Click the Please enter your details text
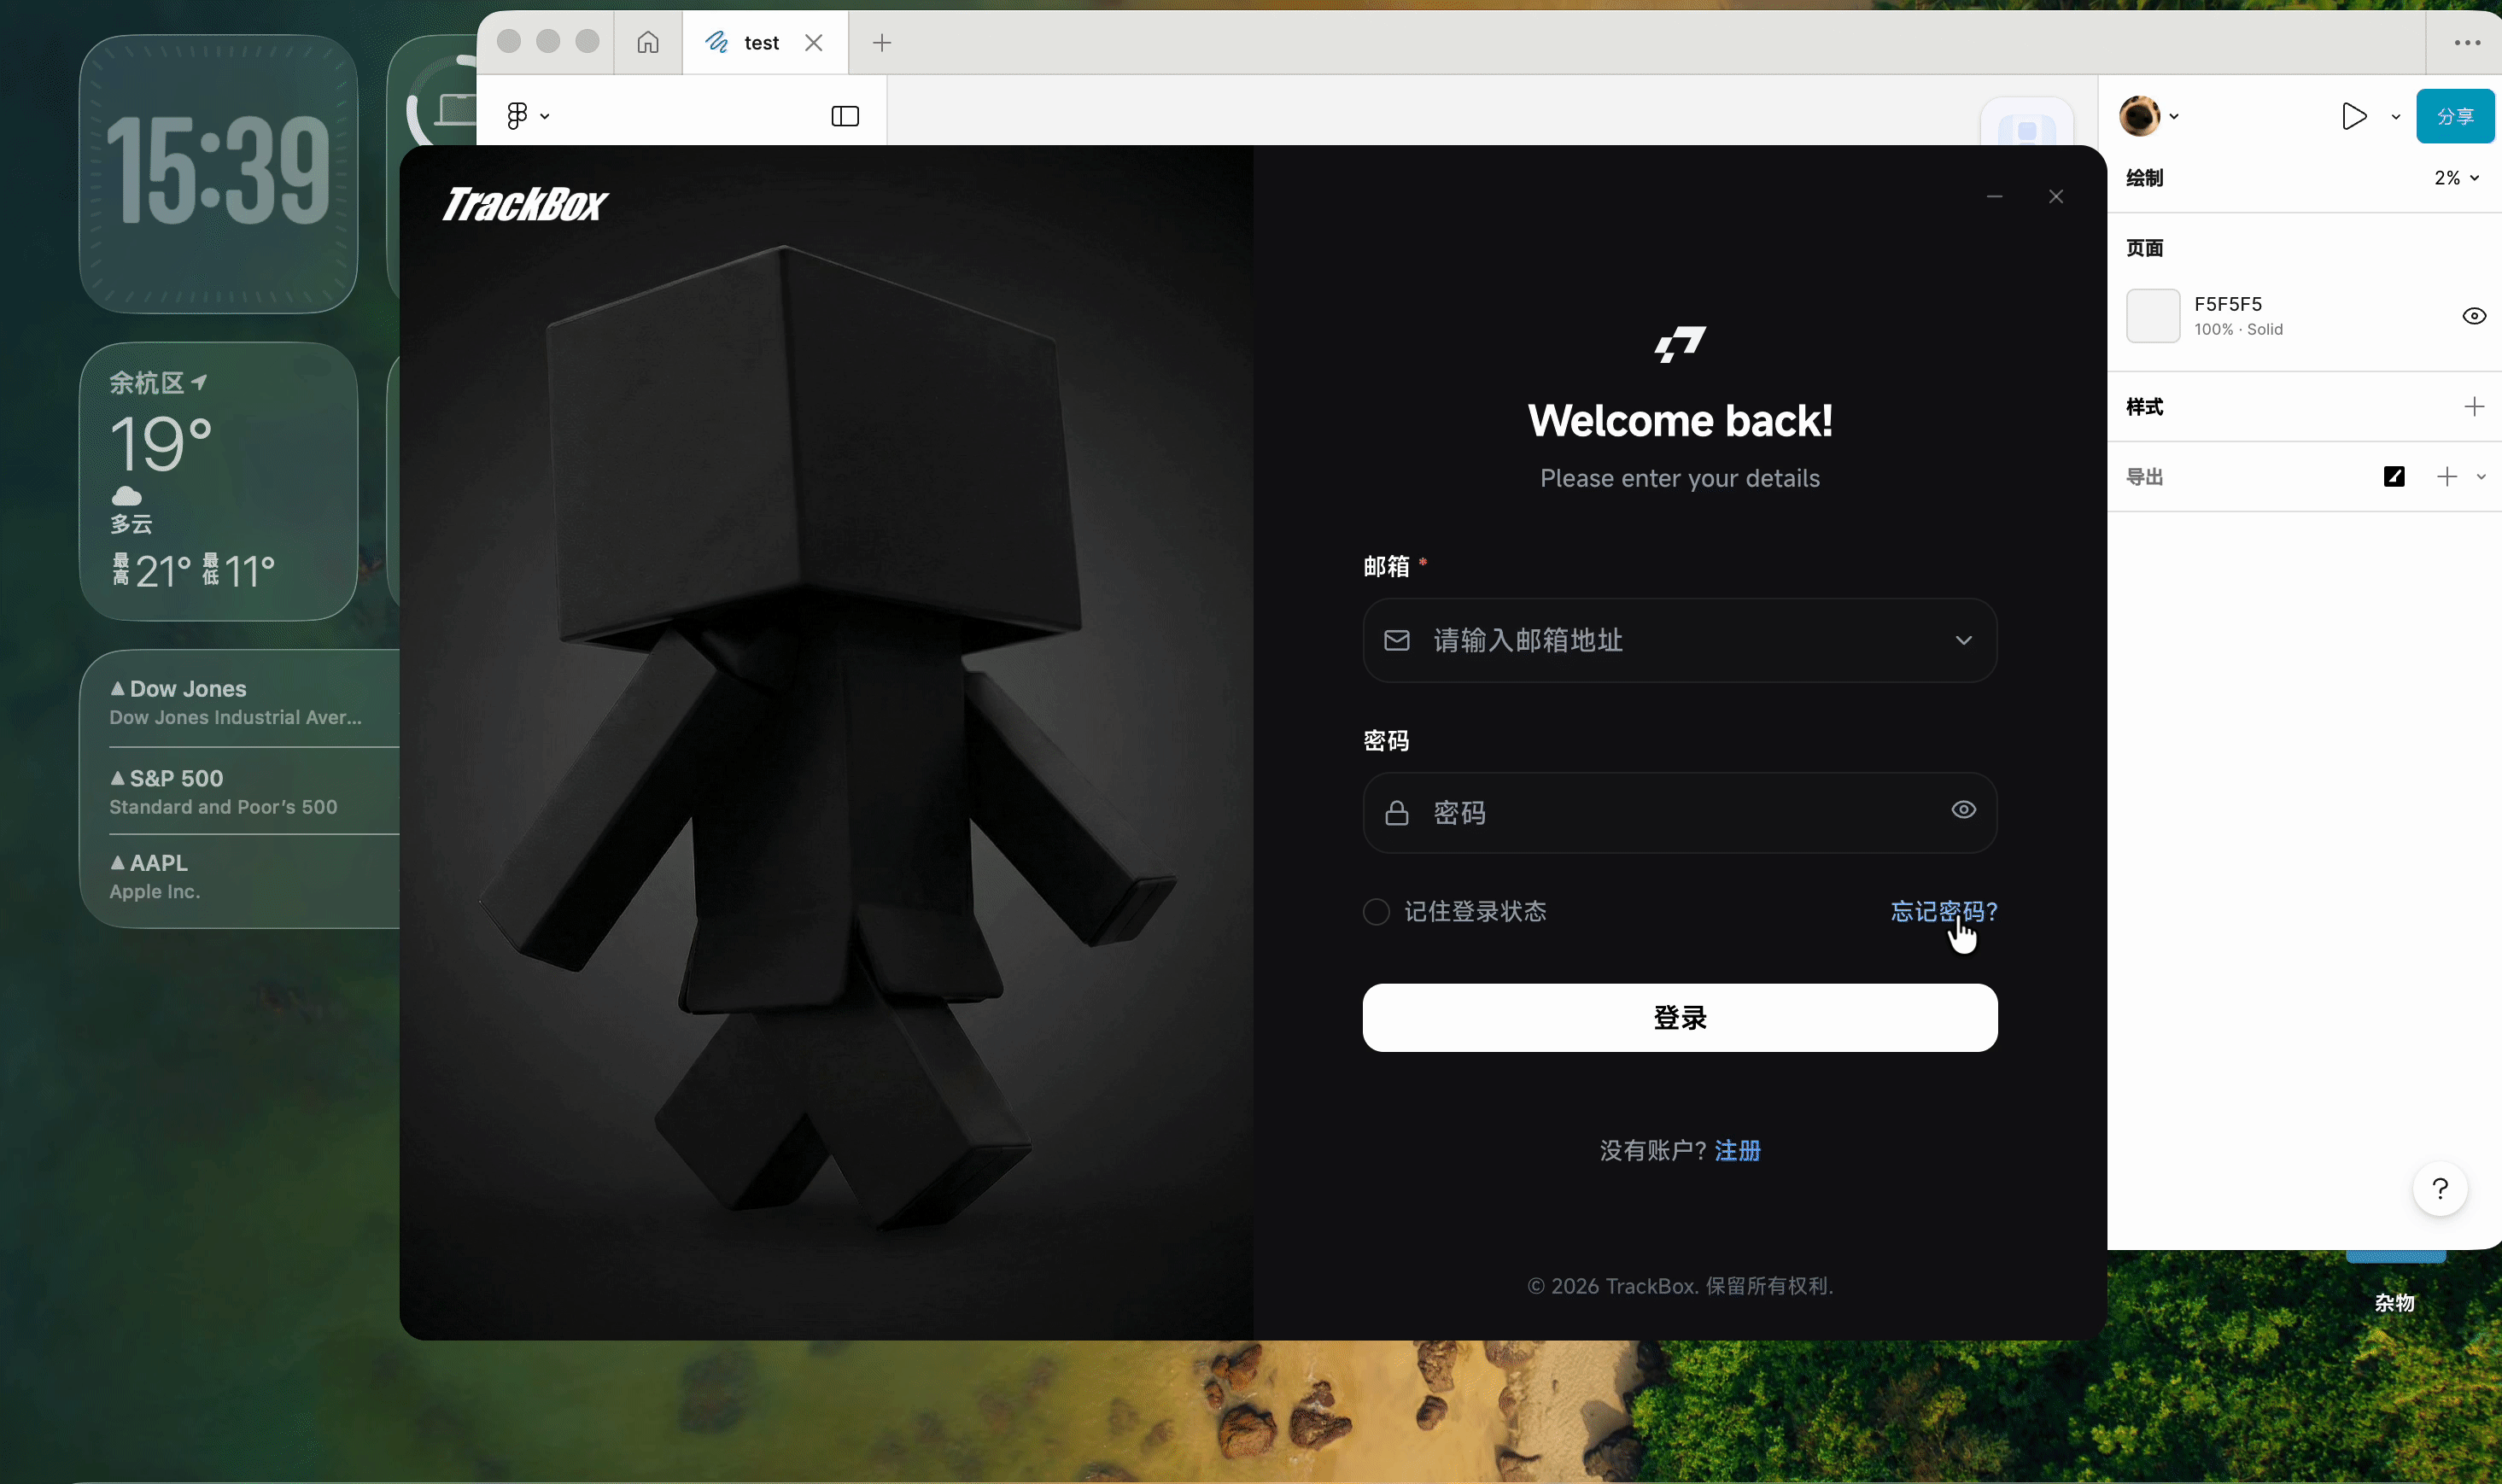The image size is (2502, 1484). (1679, 478)
